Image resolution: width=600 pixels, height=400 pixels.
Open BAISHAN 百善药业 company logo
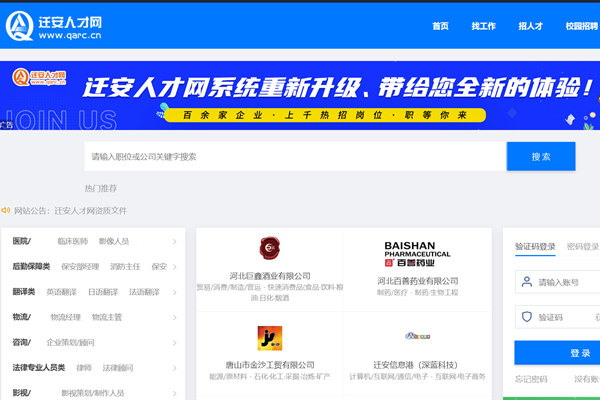[417, 254]
